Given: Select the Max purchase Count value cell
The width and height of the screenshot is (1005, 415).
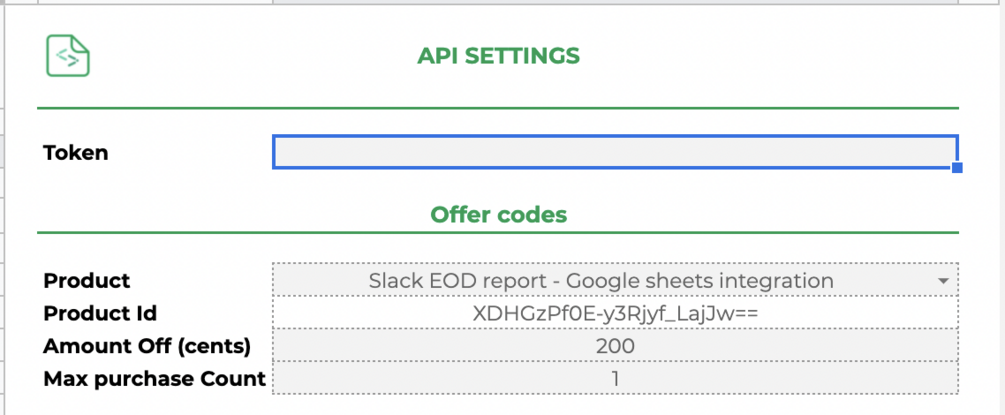Looking at the screenshot, I should (614, 379).
